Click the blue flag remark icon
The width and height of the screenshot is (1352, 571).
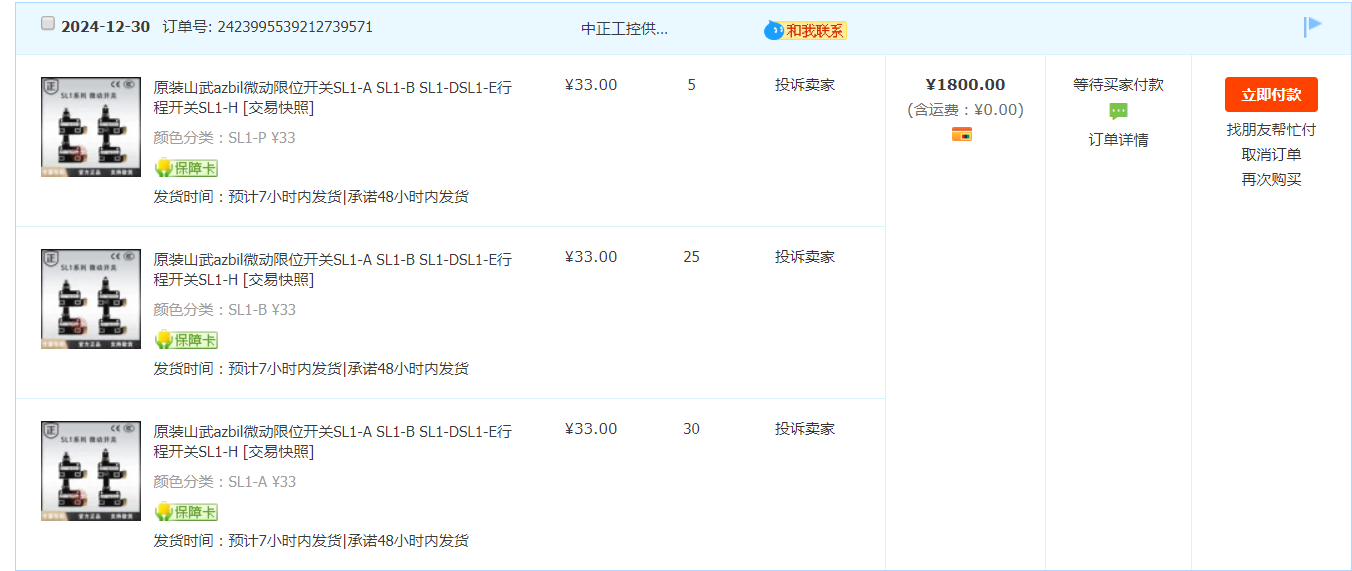1313,27
